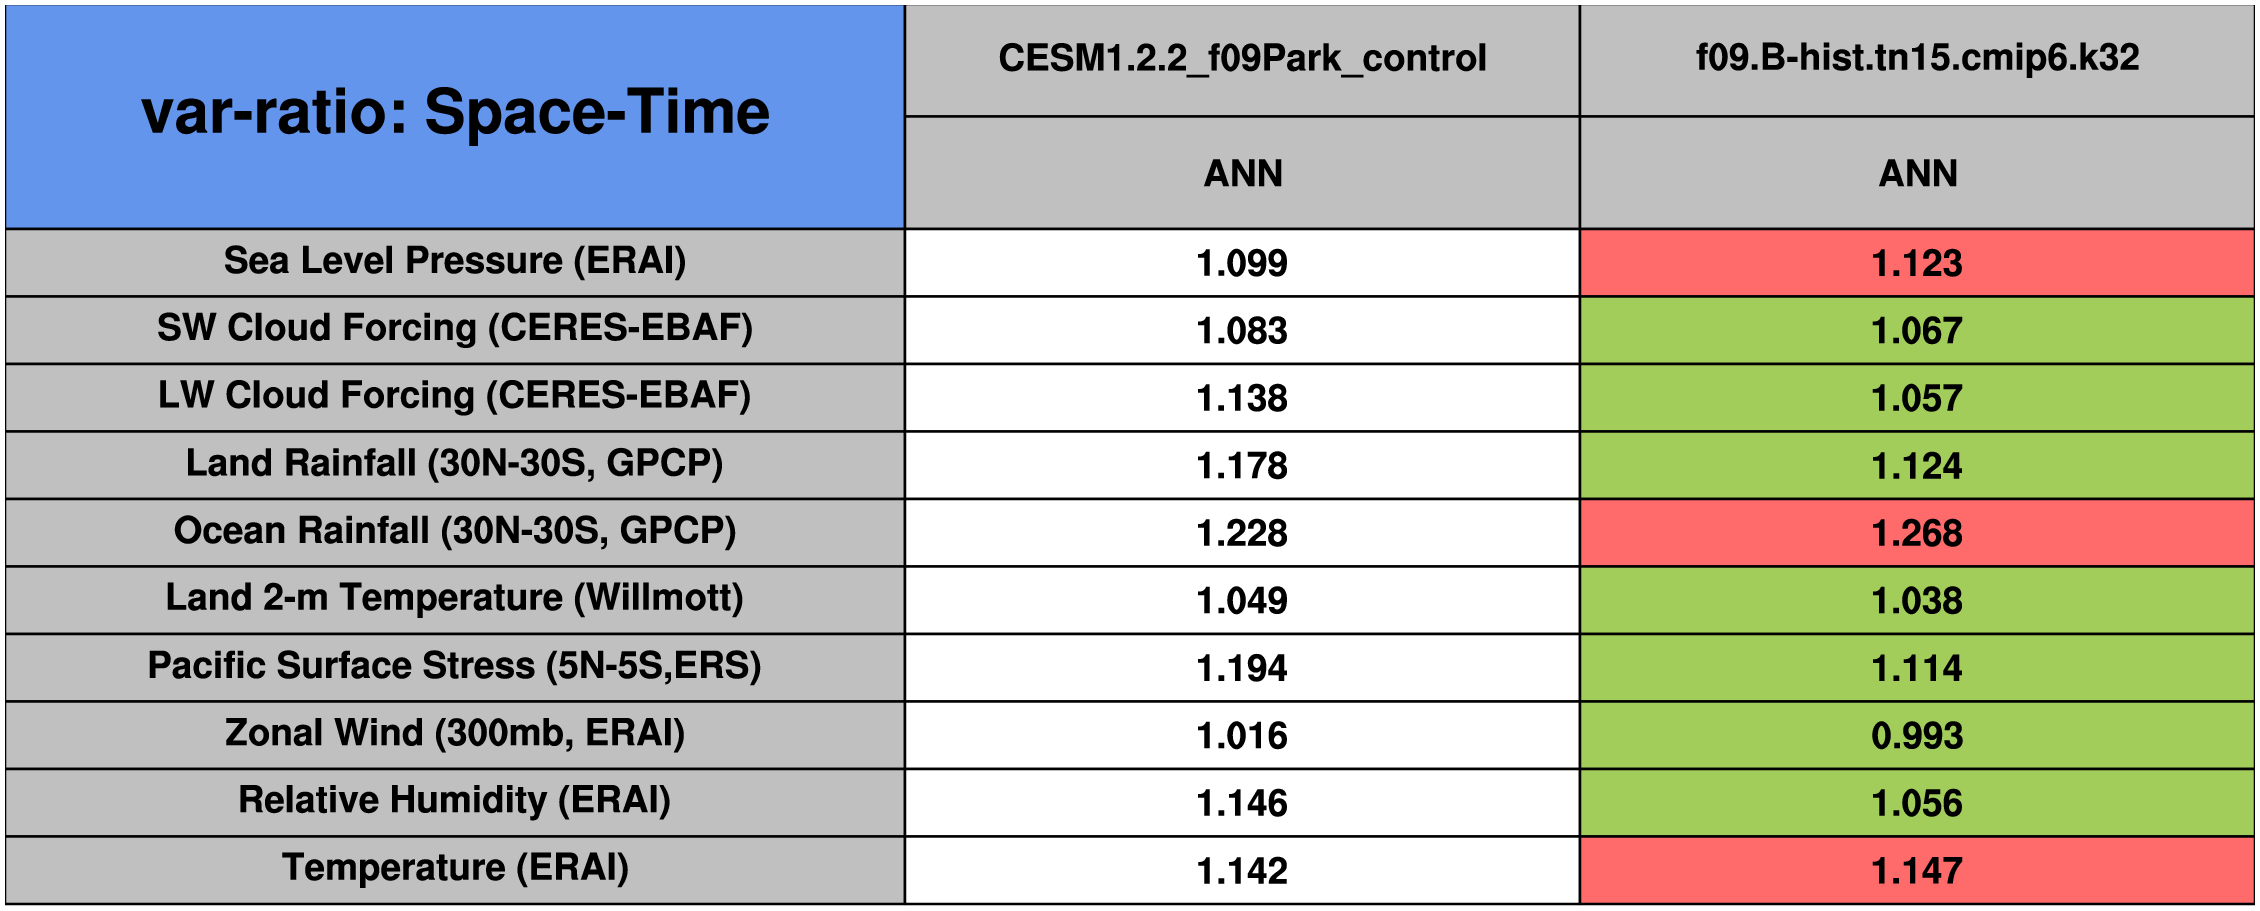Click the Temperature (ERAI) red cell 1.147
2260x911 pixels.
tap(1917, 871)
